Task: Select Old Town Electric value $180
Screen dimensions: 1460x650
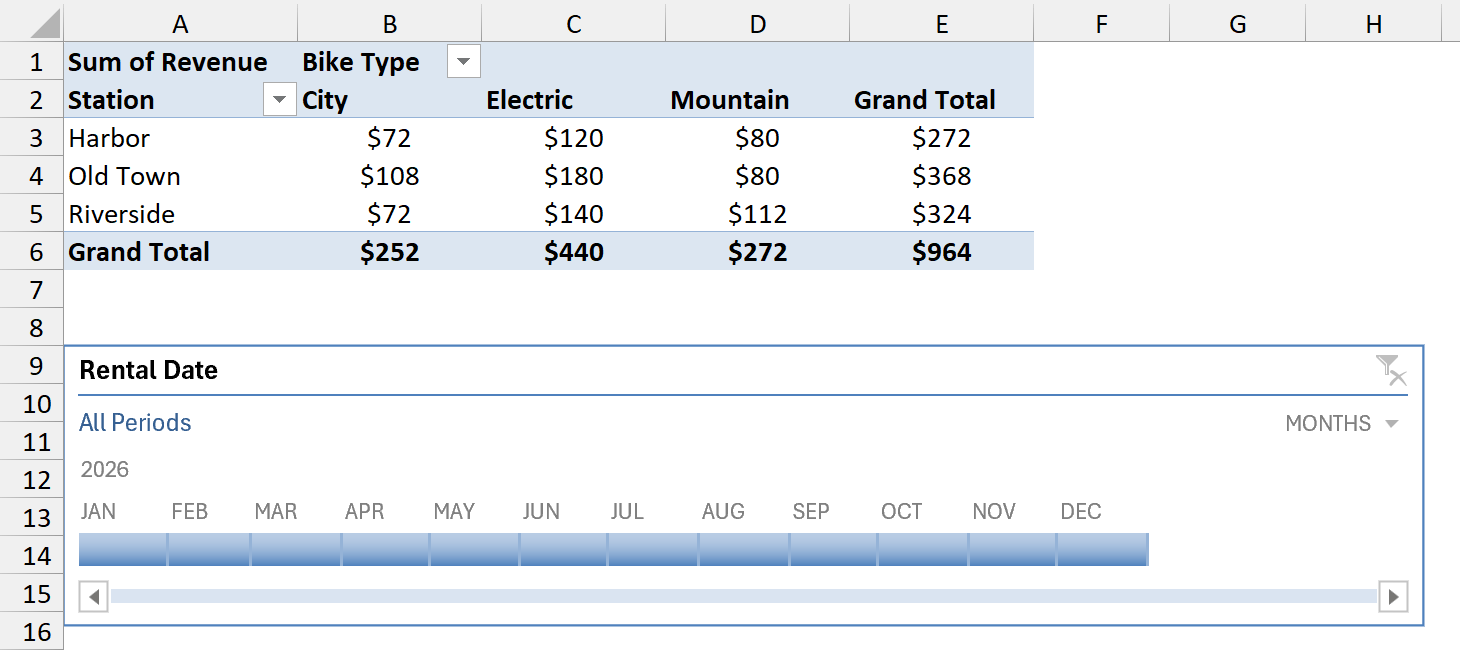Action: (574, 176)
